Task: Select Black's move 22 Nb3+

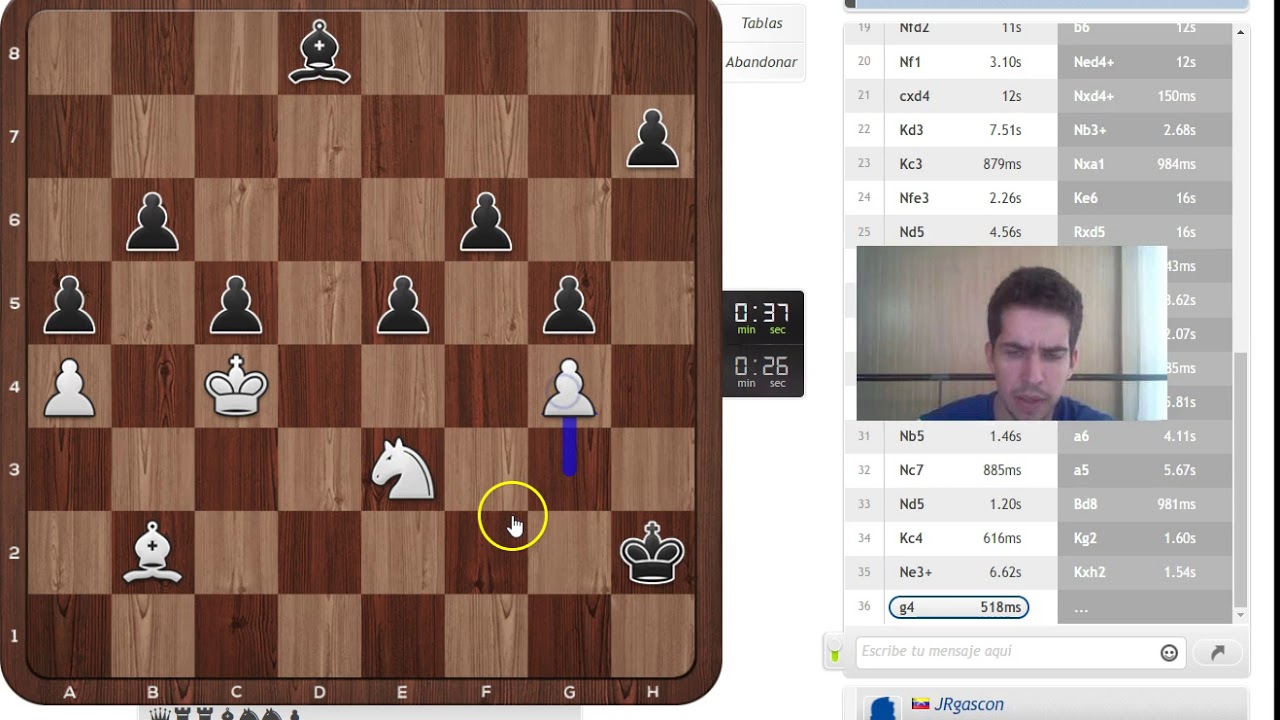Action: click(x=1143, y=130)
